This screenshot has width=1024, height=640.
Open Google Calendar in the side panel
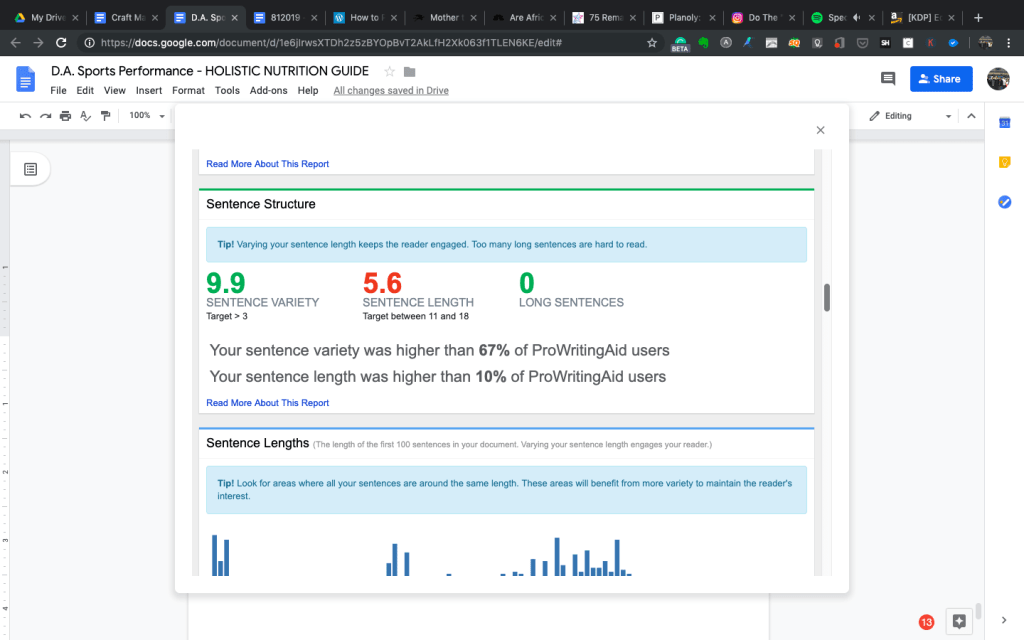(1005, 122)
